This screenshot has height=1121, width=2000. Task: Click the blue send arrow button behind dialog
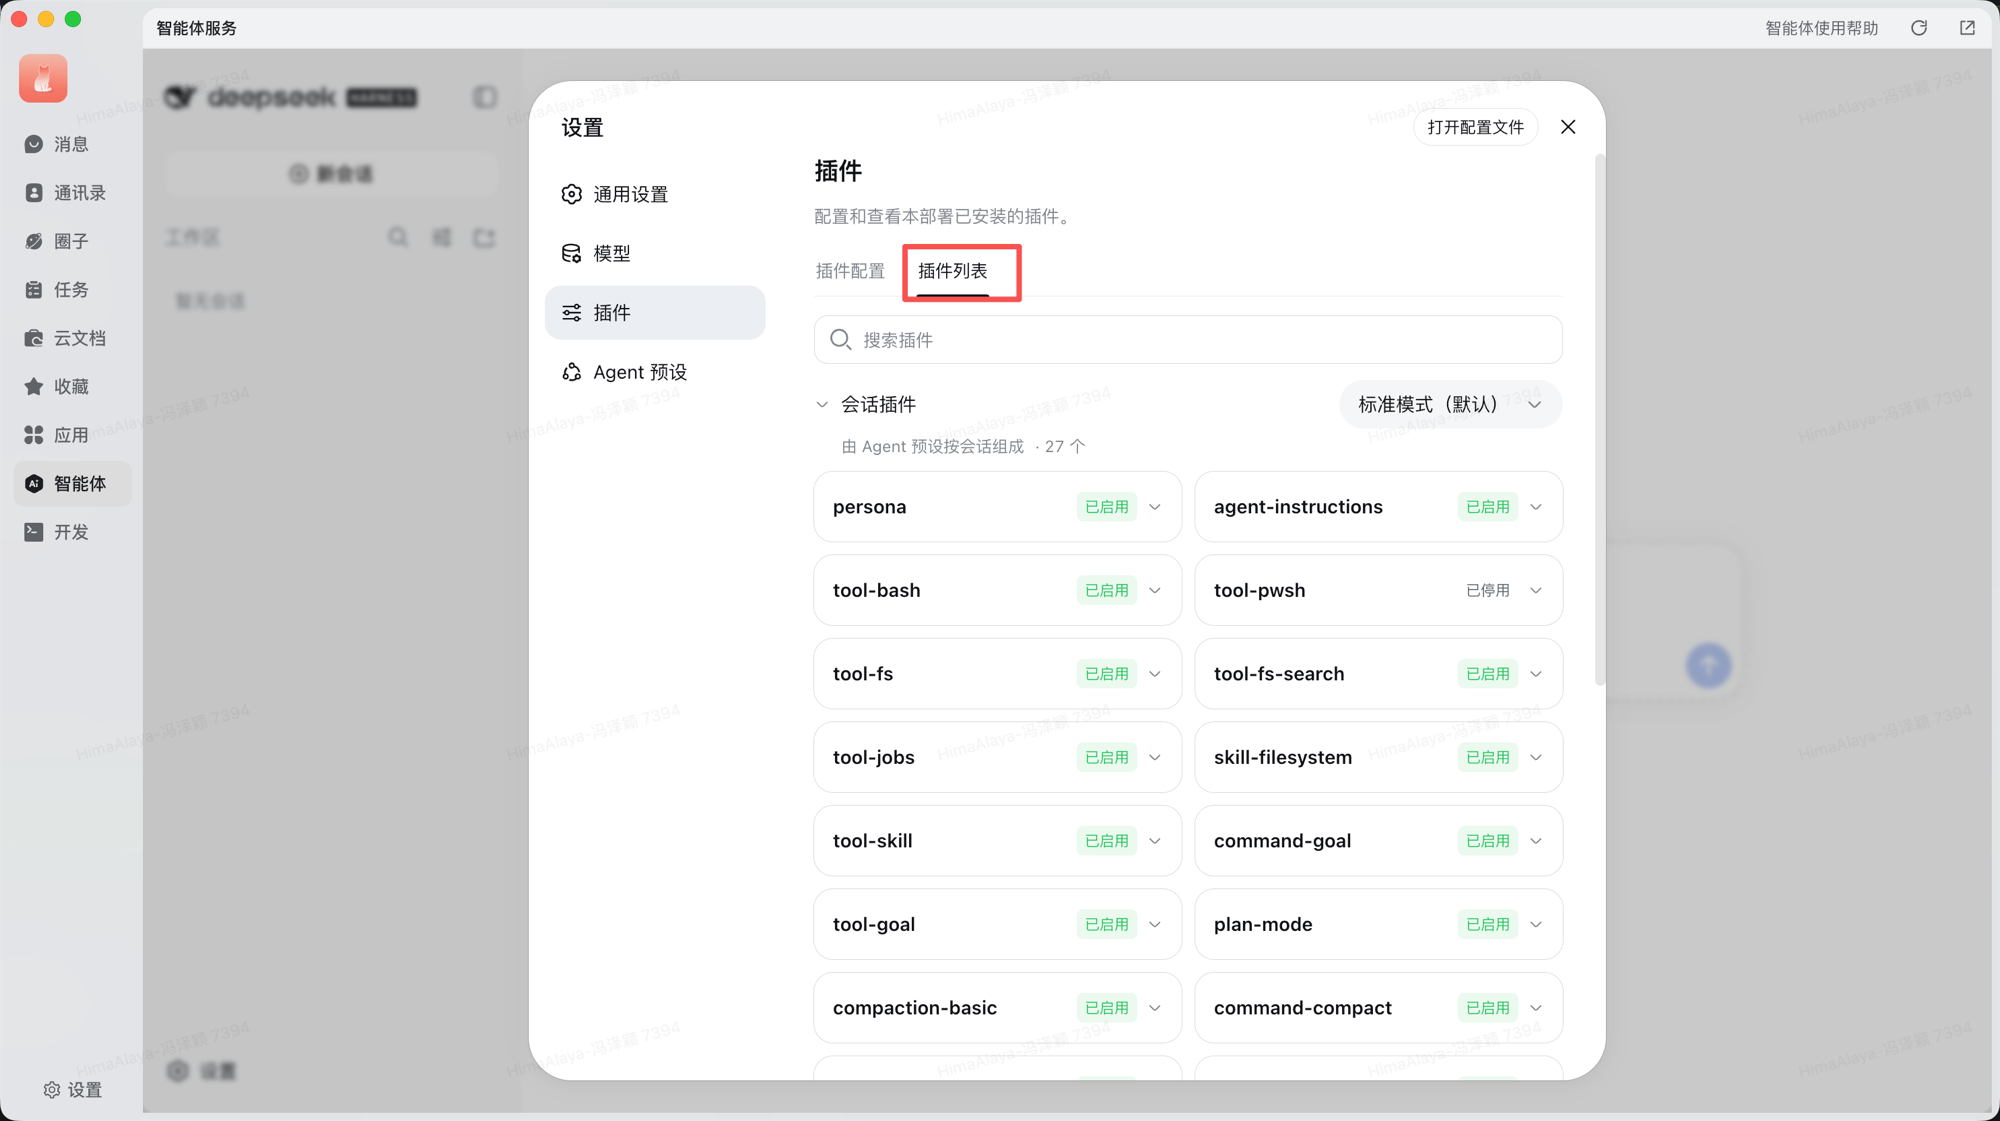point(1708,665)
